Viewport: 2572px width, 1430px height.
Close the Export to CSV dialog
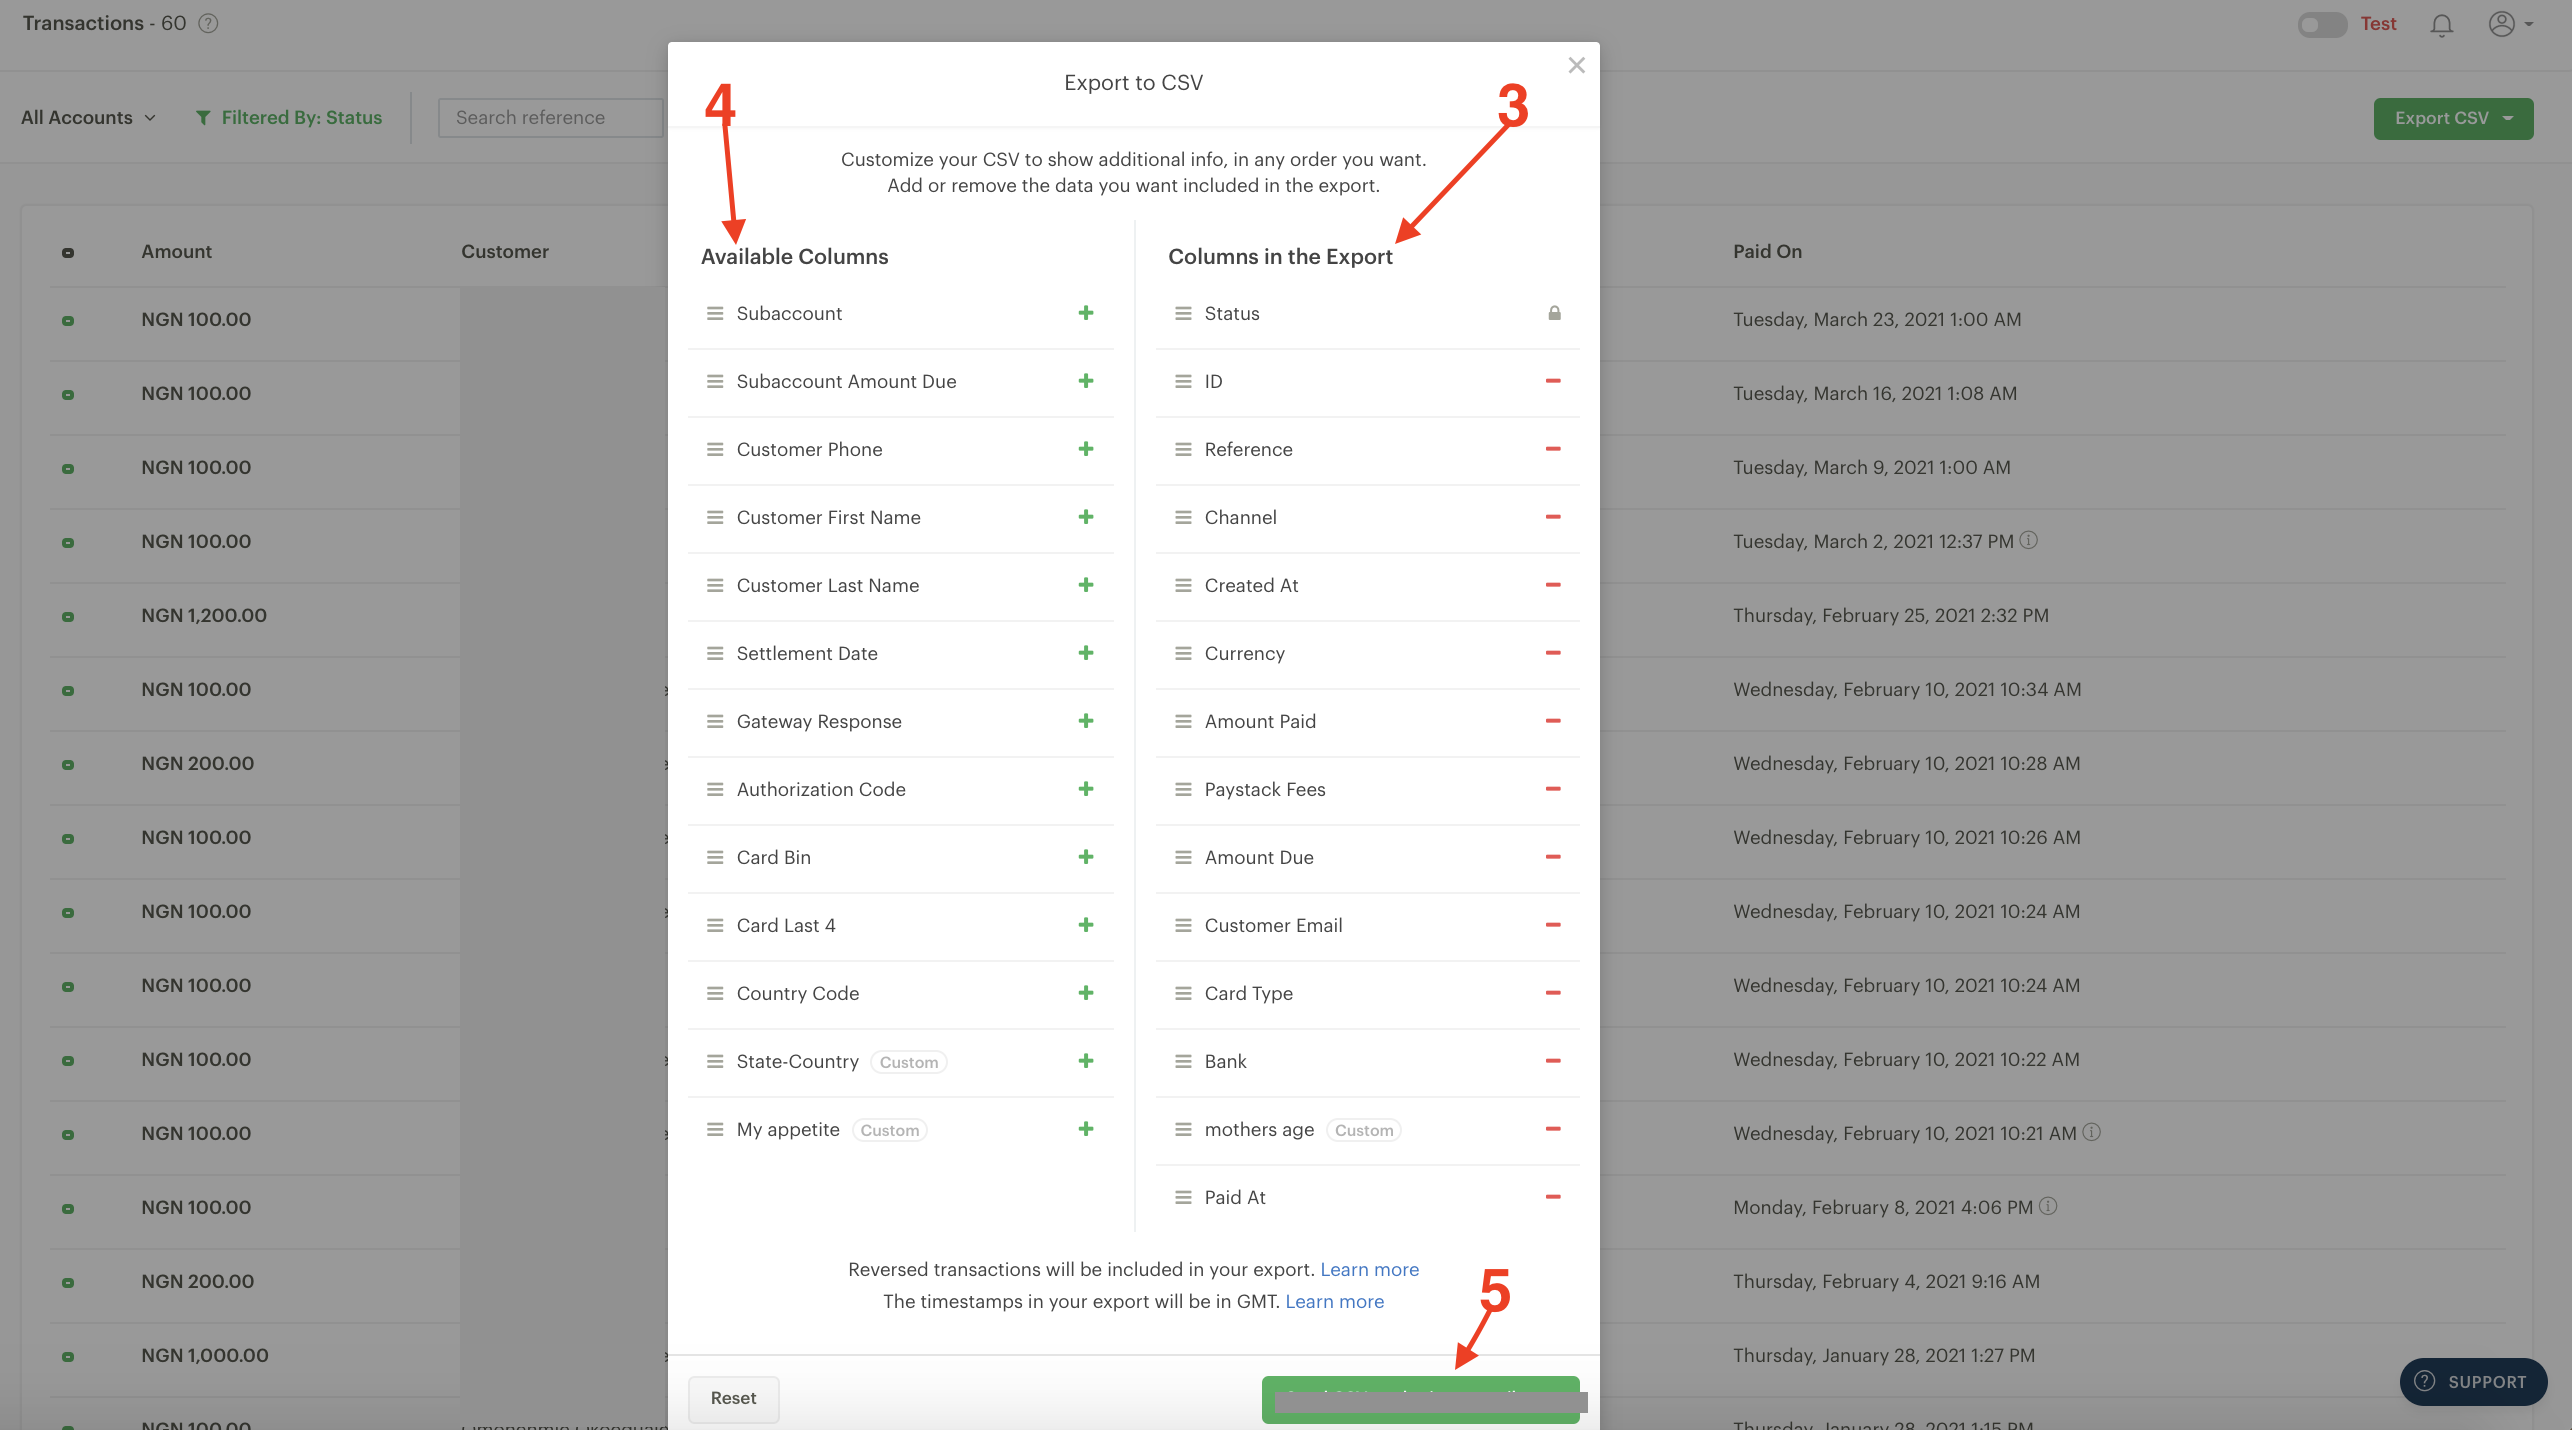[x=1577, y=65]
